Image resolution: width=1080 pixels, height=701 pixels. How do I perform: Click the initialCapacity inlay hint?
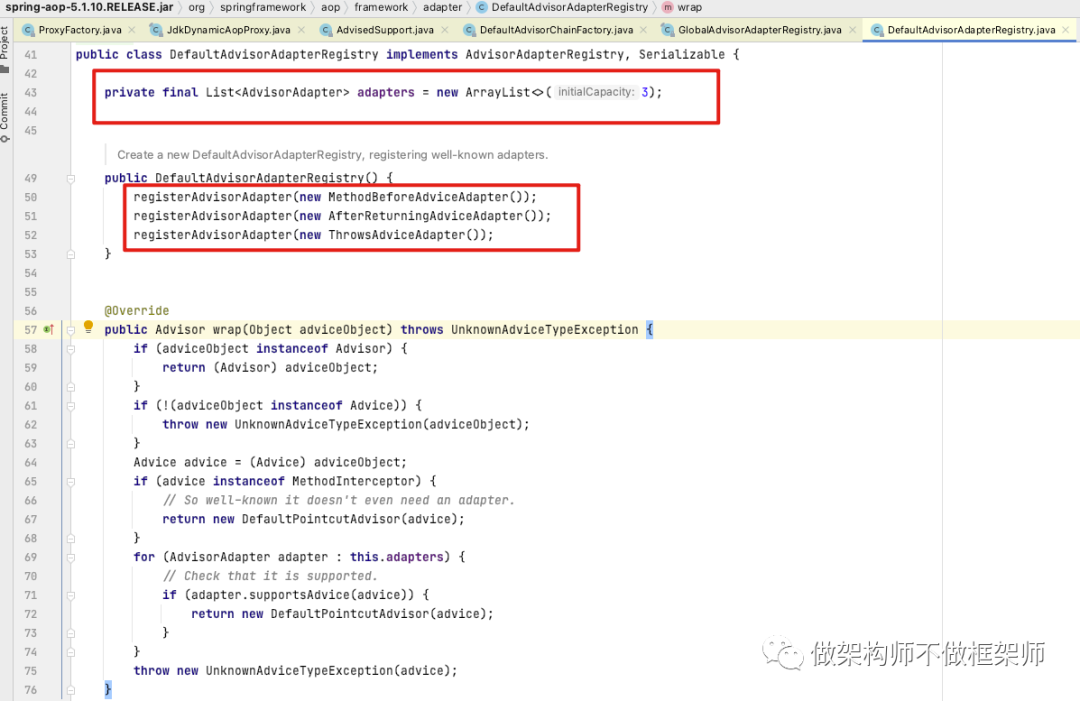coord(596,92)
